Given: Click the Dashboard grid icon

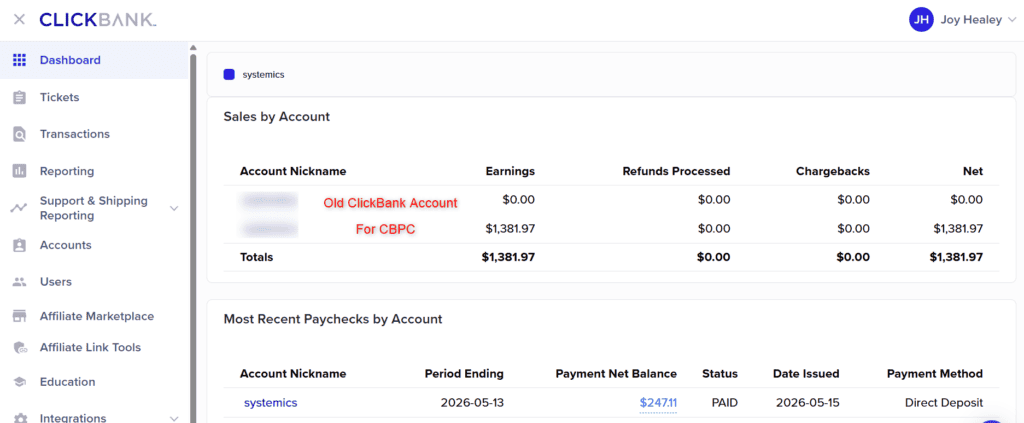Looking at the screenshot, I should (x=20, y=60).
